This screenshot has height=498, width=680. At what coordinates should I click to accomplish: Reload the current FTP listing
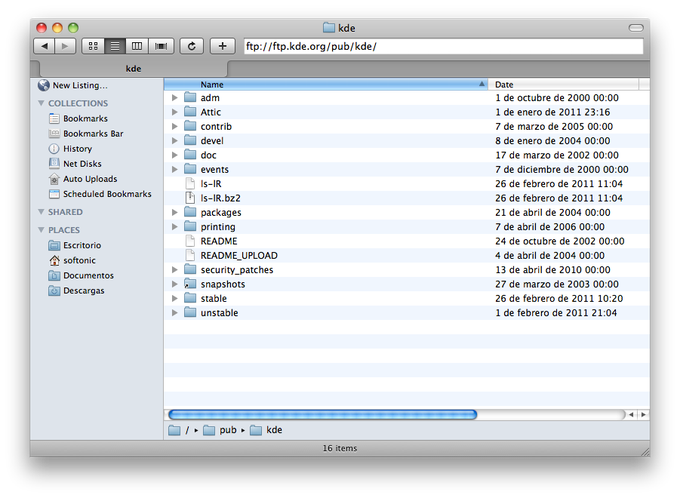click(192, 46)
